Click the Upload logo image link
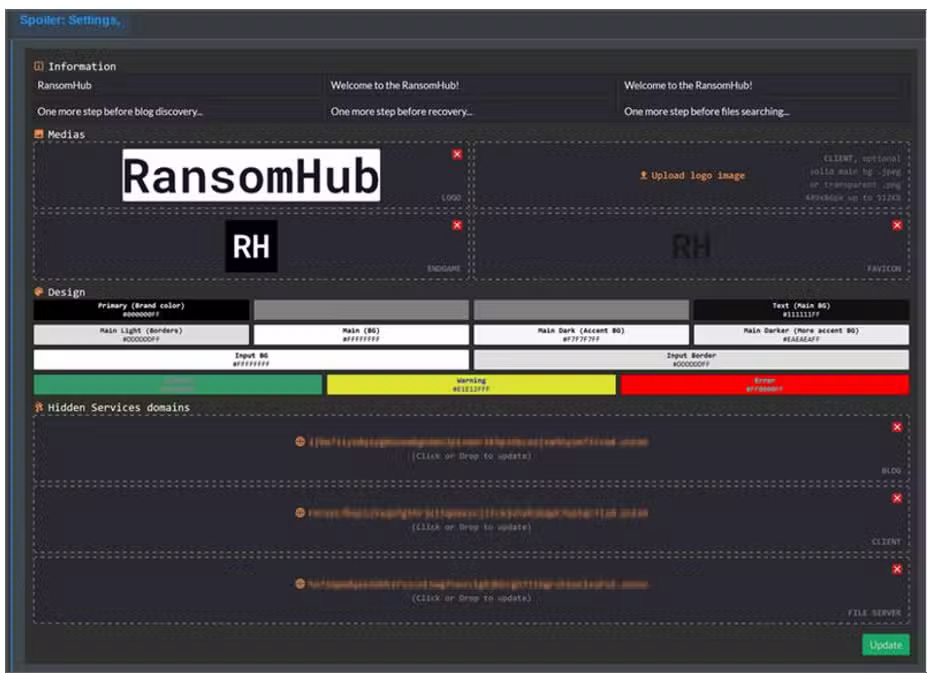The image size is (927, 673). coord(692,176)
